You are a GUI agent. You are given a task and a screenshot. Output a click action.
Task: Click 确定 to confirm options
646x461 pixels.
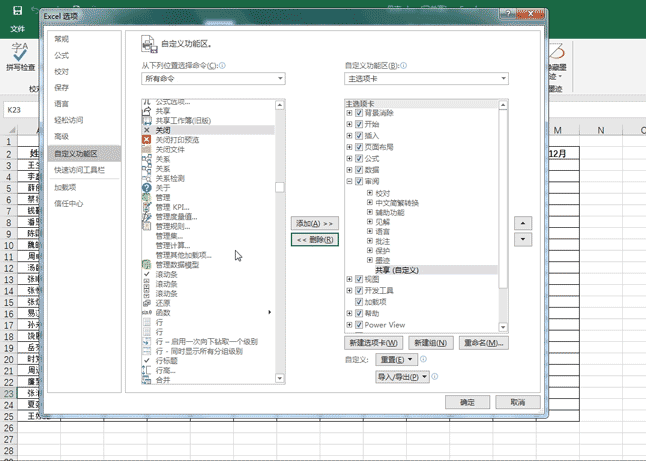click(x=467, y=402)
